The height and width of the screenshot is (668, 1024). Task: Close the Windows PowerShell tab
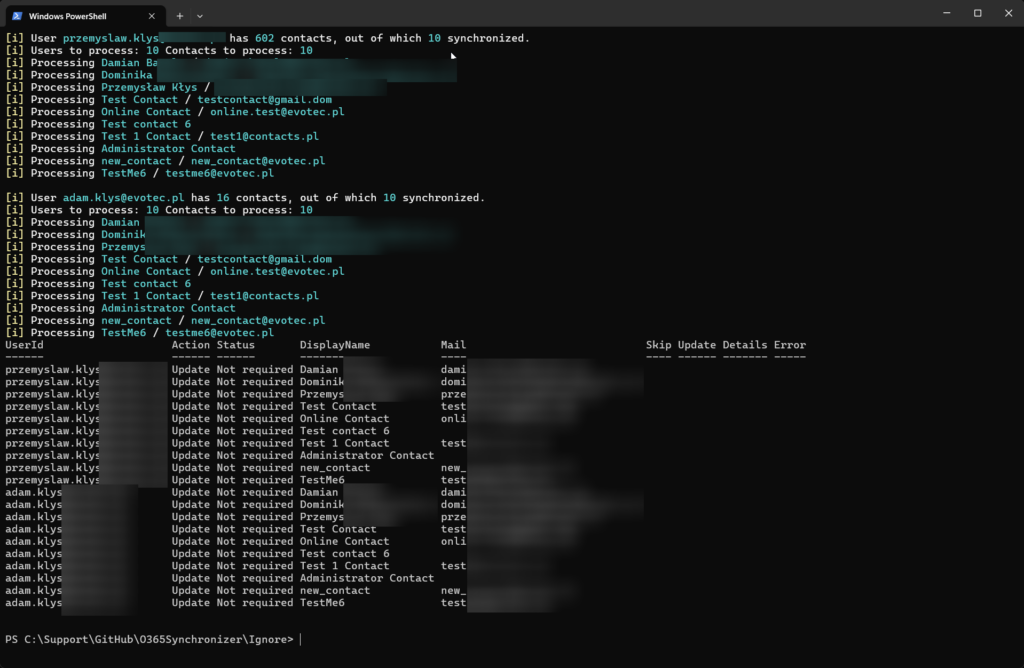coord(151,16)
